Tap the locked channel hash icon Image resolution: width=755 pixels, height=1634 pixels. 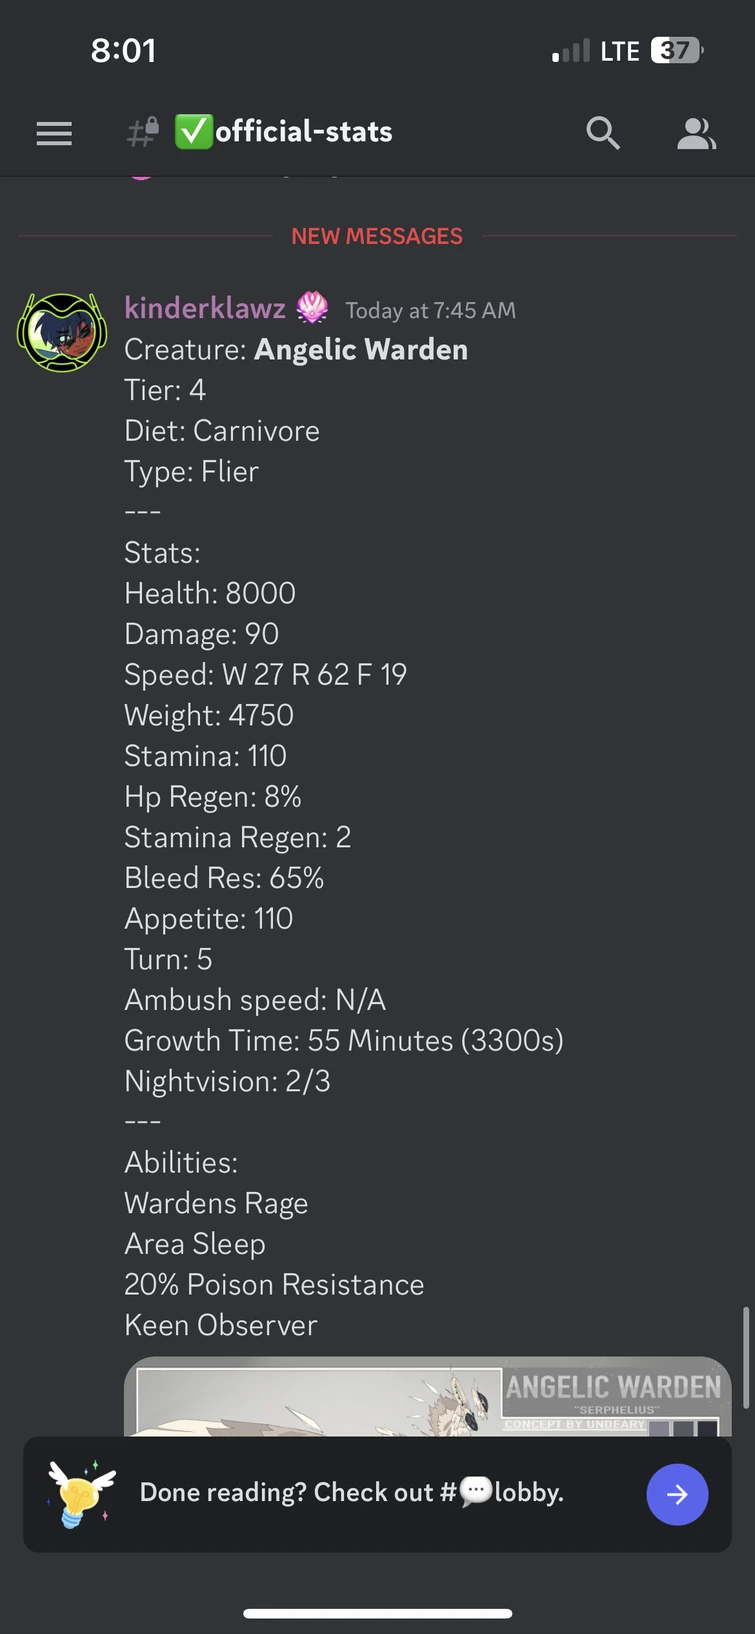(x=143, y=132)
